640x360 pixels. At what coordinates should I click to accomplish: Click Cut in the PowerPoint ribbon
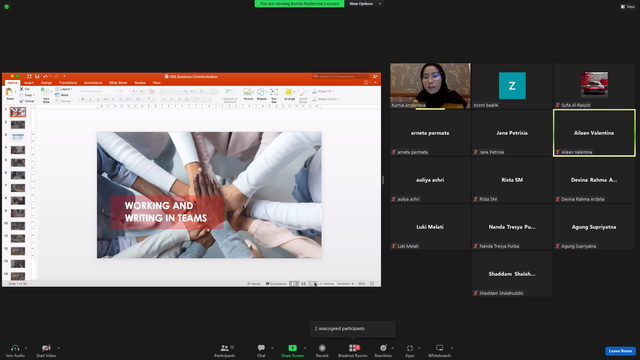[x=24, y=89]
